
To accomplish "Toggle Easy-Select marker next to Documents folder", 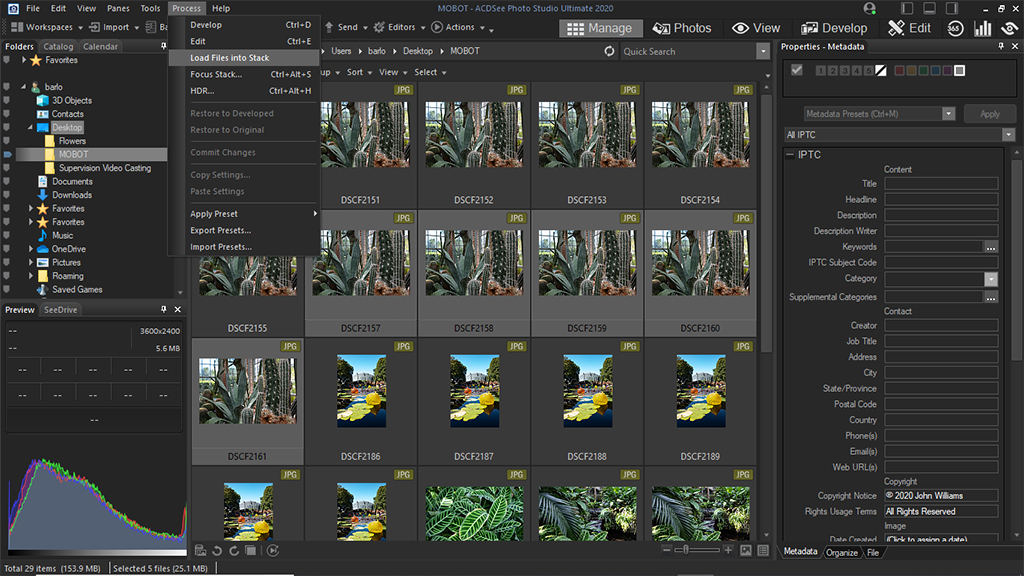I will tap(8, 182).
